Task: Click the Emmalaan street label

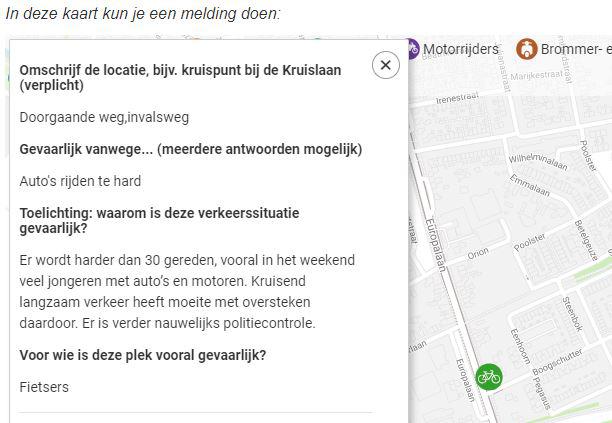Action: pos(529,185)
